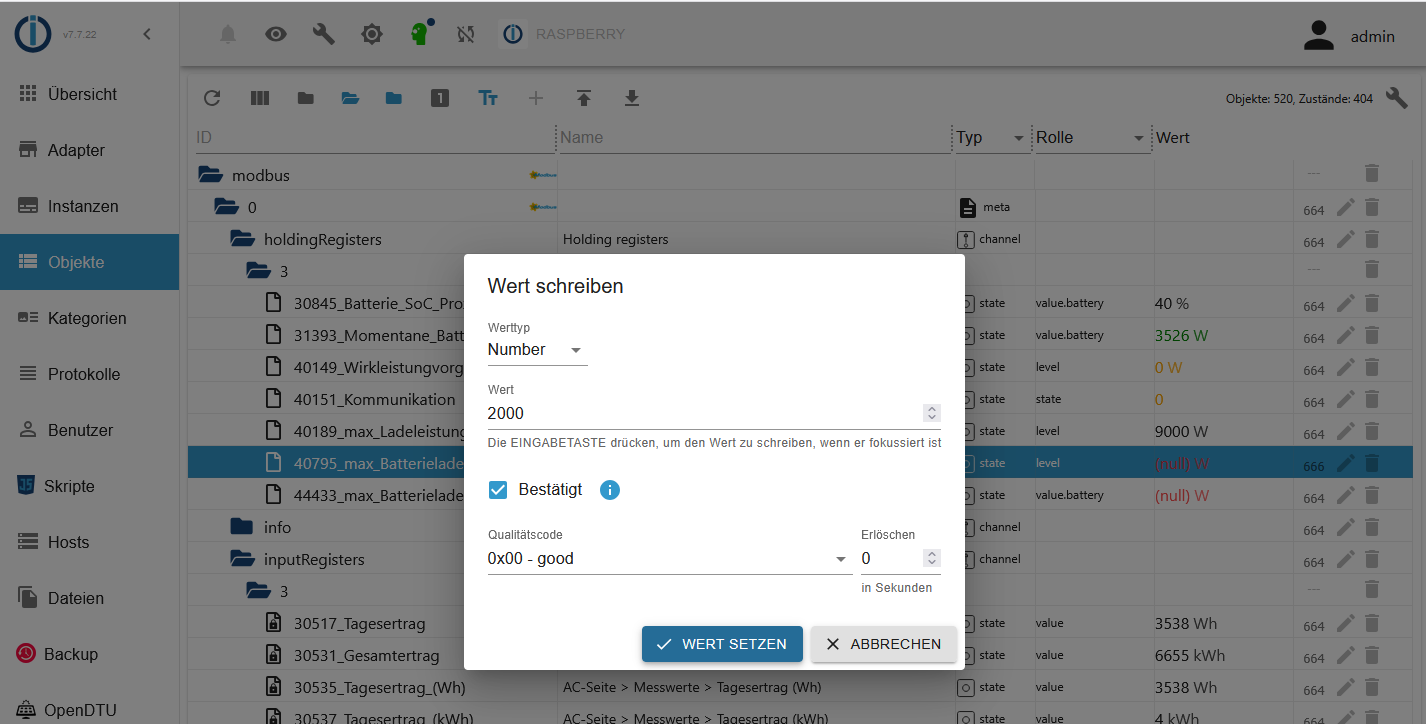1426x724 pixels.
Task: Uncheck the Bestätigt checkbox
Action: pos(497,490)
